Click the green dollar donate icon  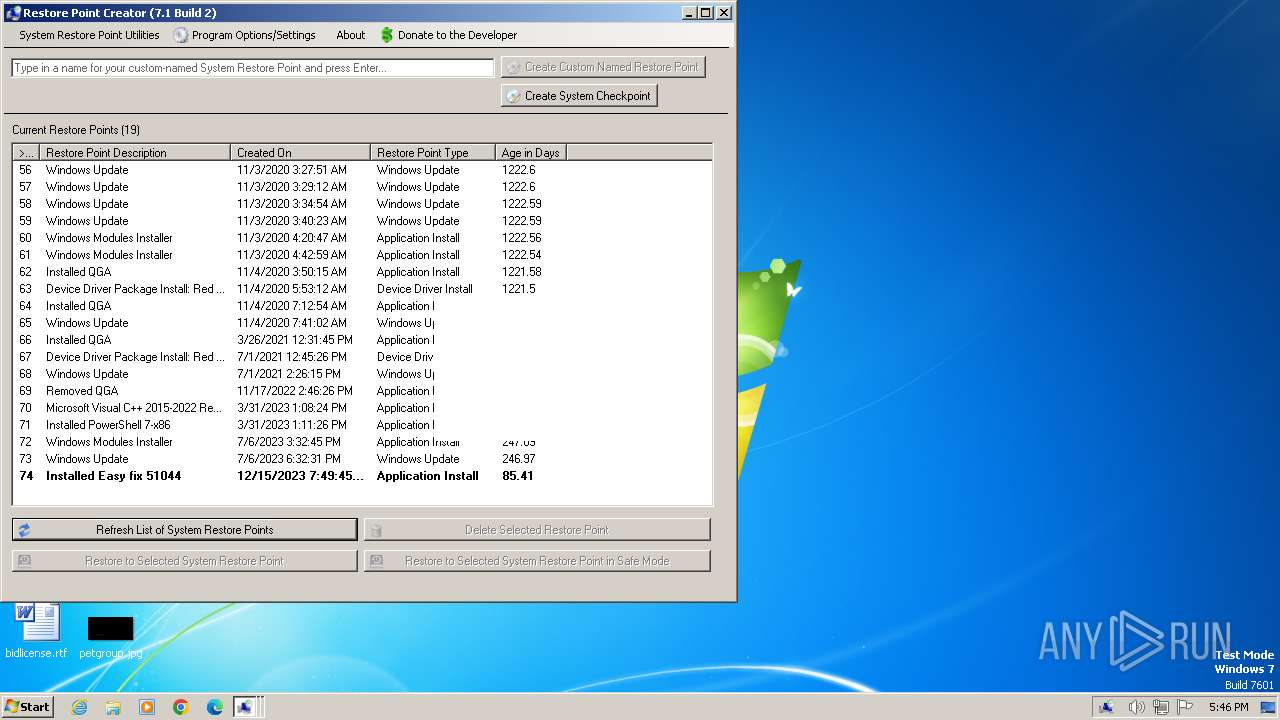(x=387, y=35)
